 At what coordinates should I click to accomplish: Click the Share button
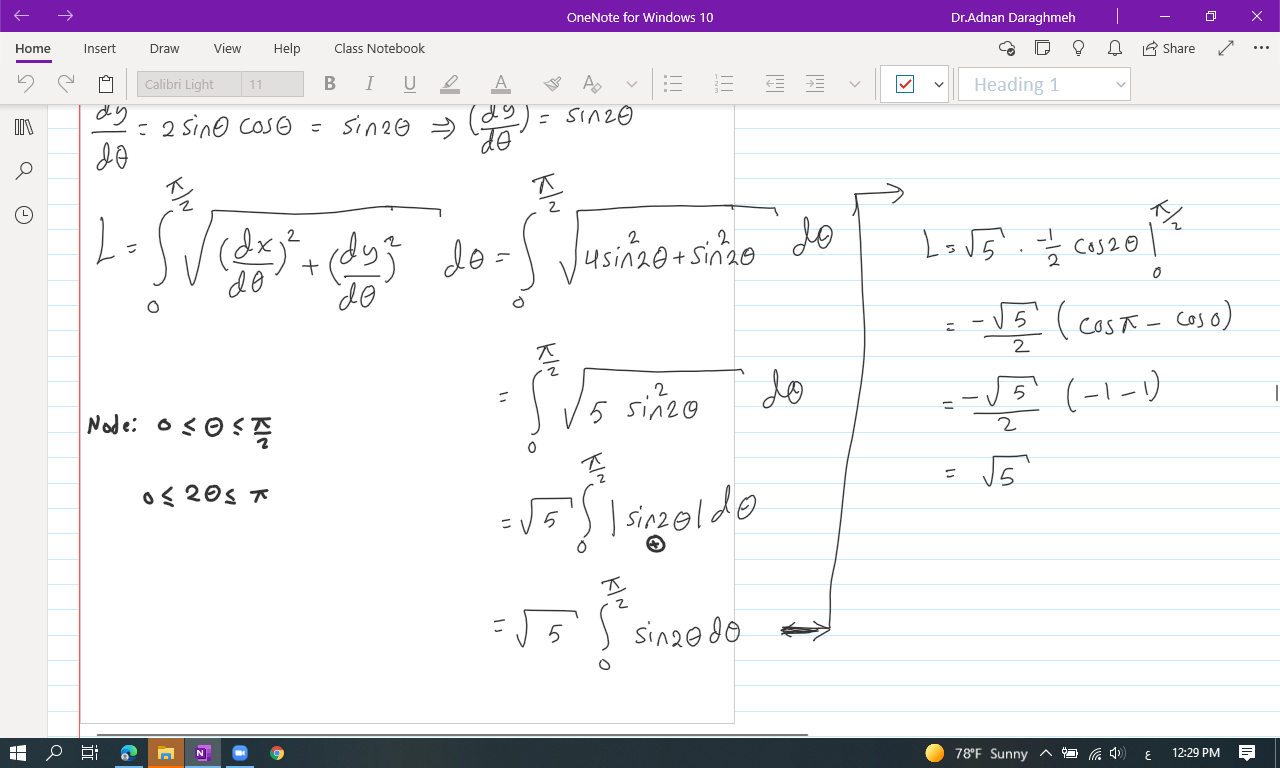click(1169, 48)
